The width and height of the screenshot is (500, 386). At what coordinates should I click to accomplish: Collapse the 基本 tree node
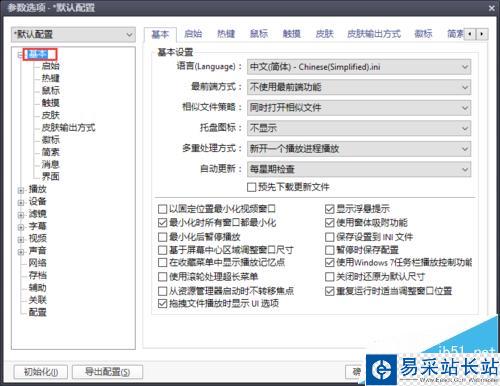(x=21, y=55)
